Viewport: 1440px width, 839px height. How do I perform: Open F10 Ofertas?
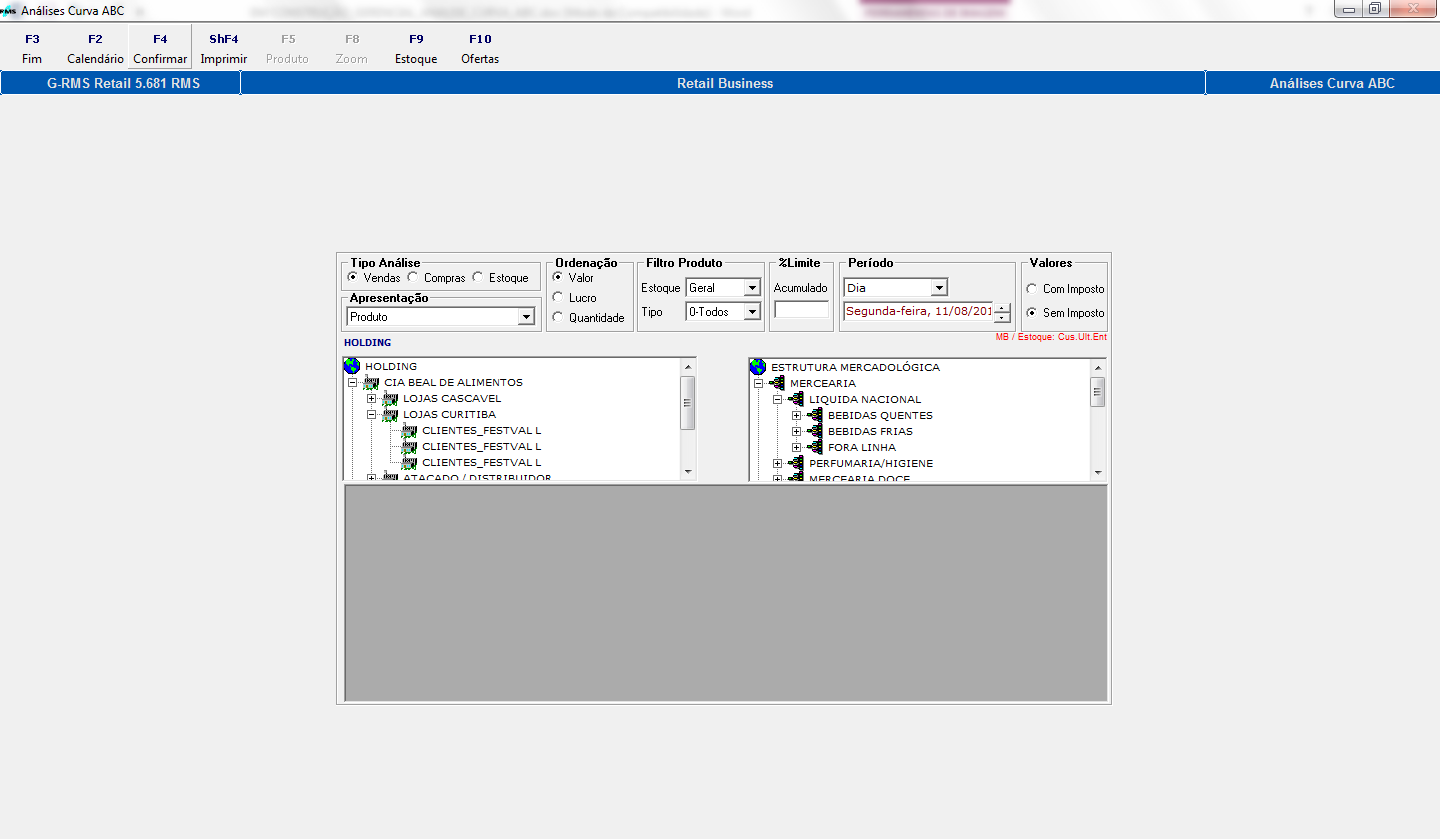pos(480,49)
